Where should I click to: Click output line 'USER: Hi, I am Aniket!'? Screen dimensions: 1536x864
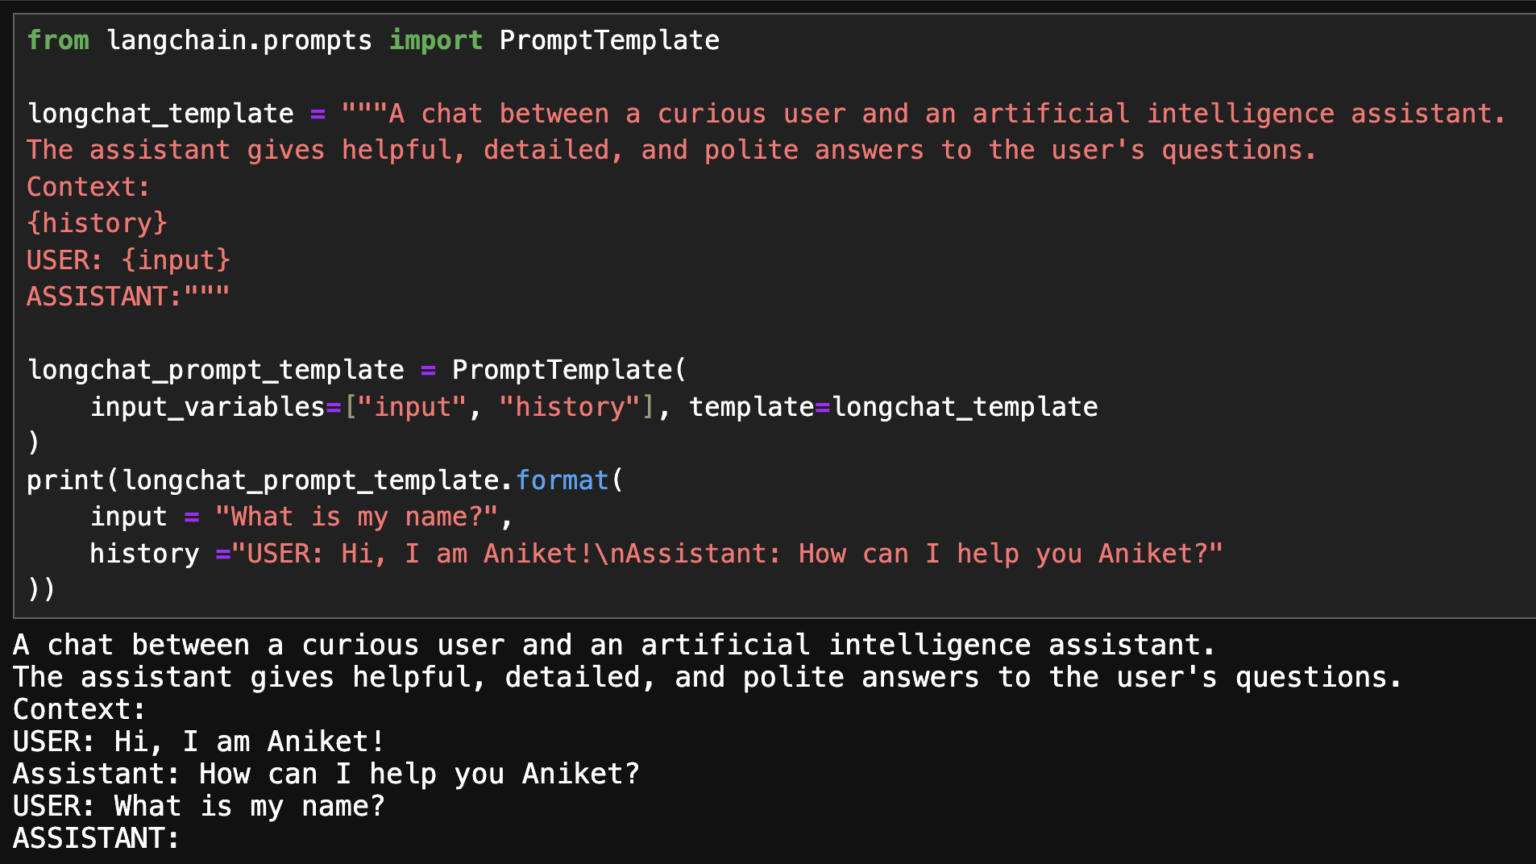(198, 742)
